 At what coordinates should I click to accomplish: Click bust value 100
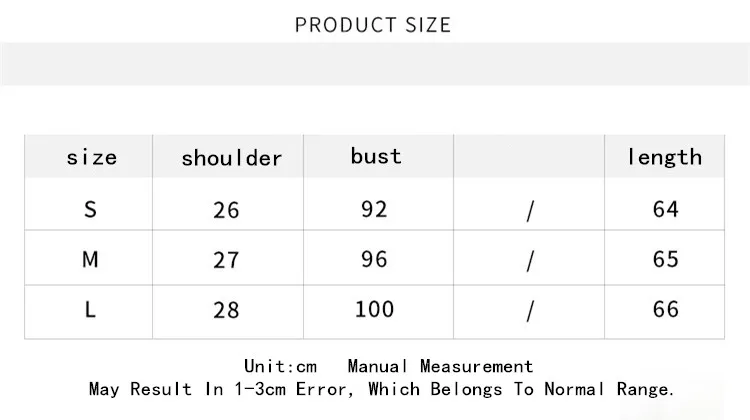point(375,309)
